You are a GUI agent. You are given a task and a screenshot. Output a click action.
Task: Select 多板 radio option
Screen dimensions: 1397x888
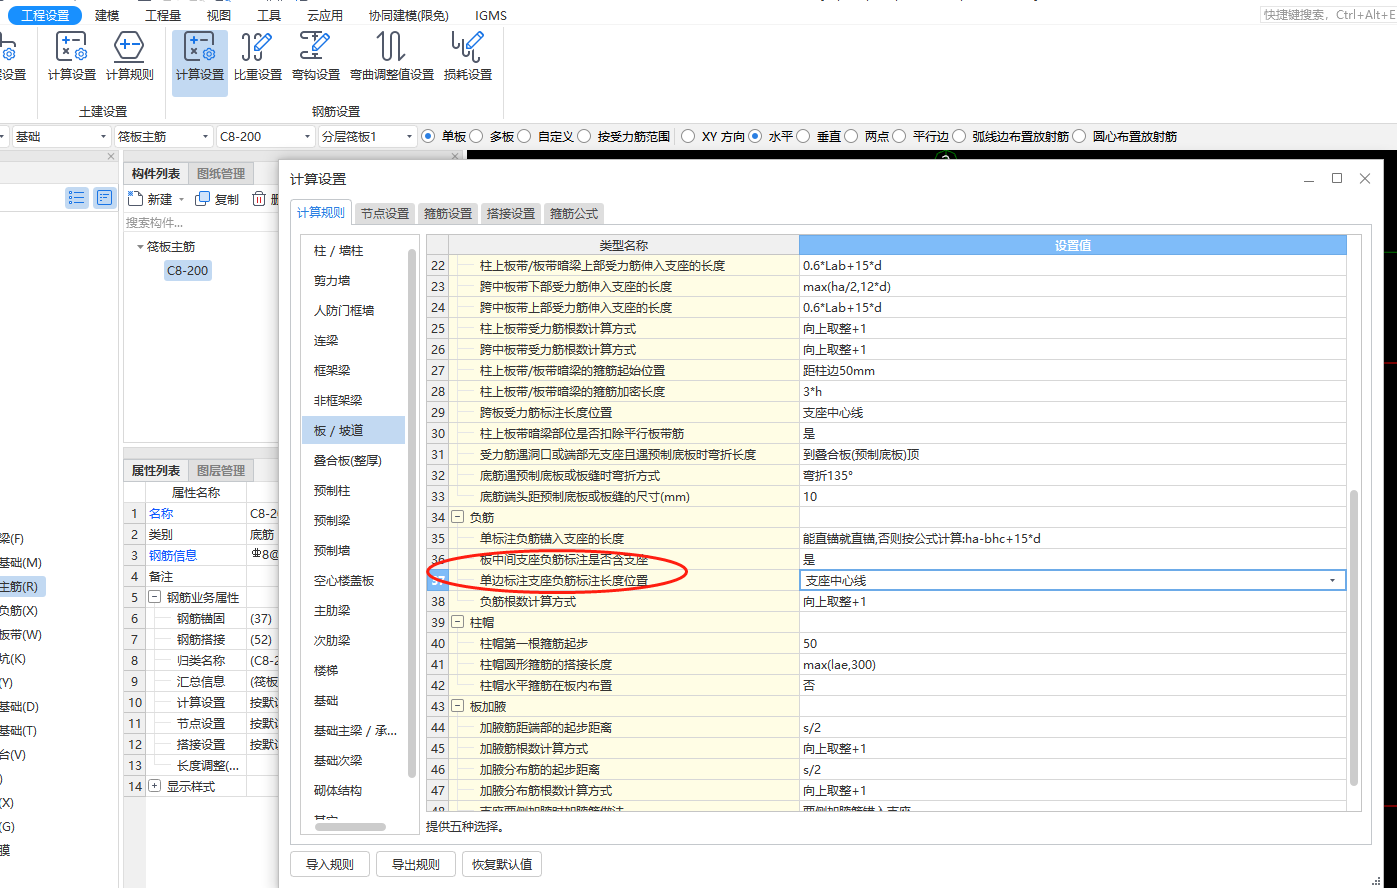coord(476,136)
